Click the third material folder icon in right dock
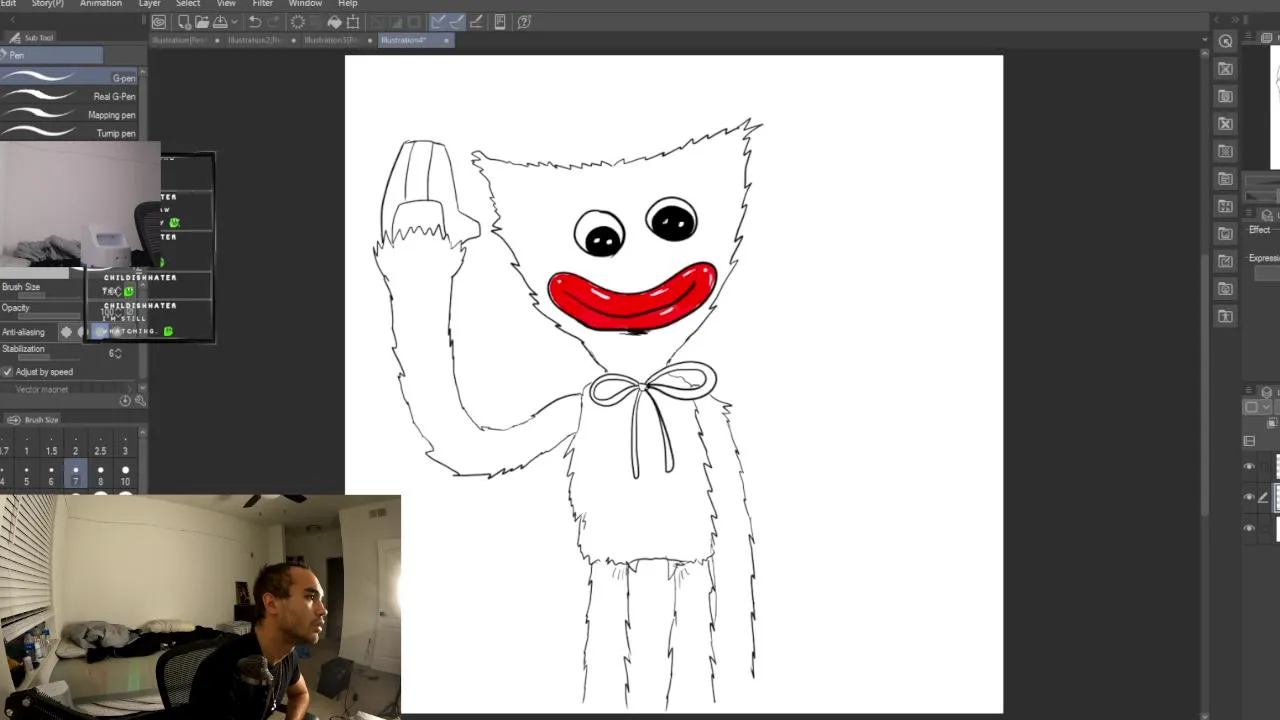This screenshot has width=1280, height=720. tap(1226, 96)
